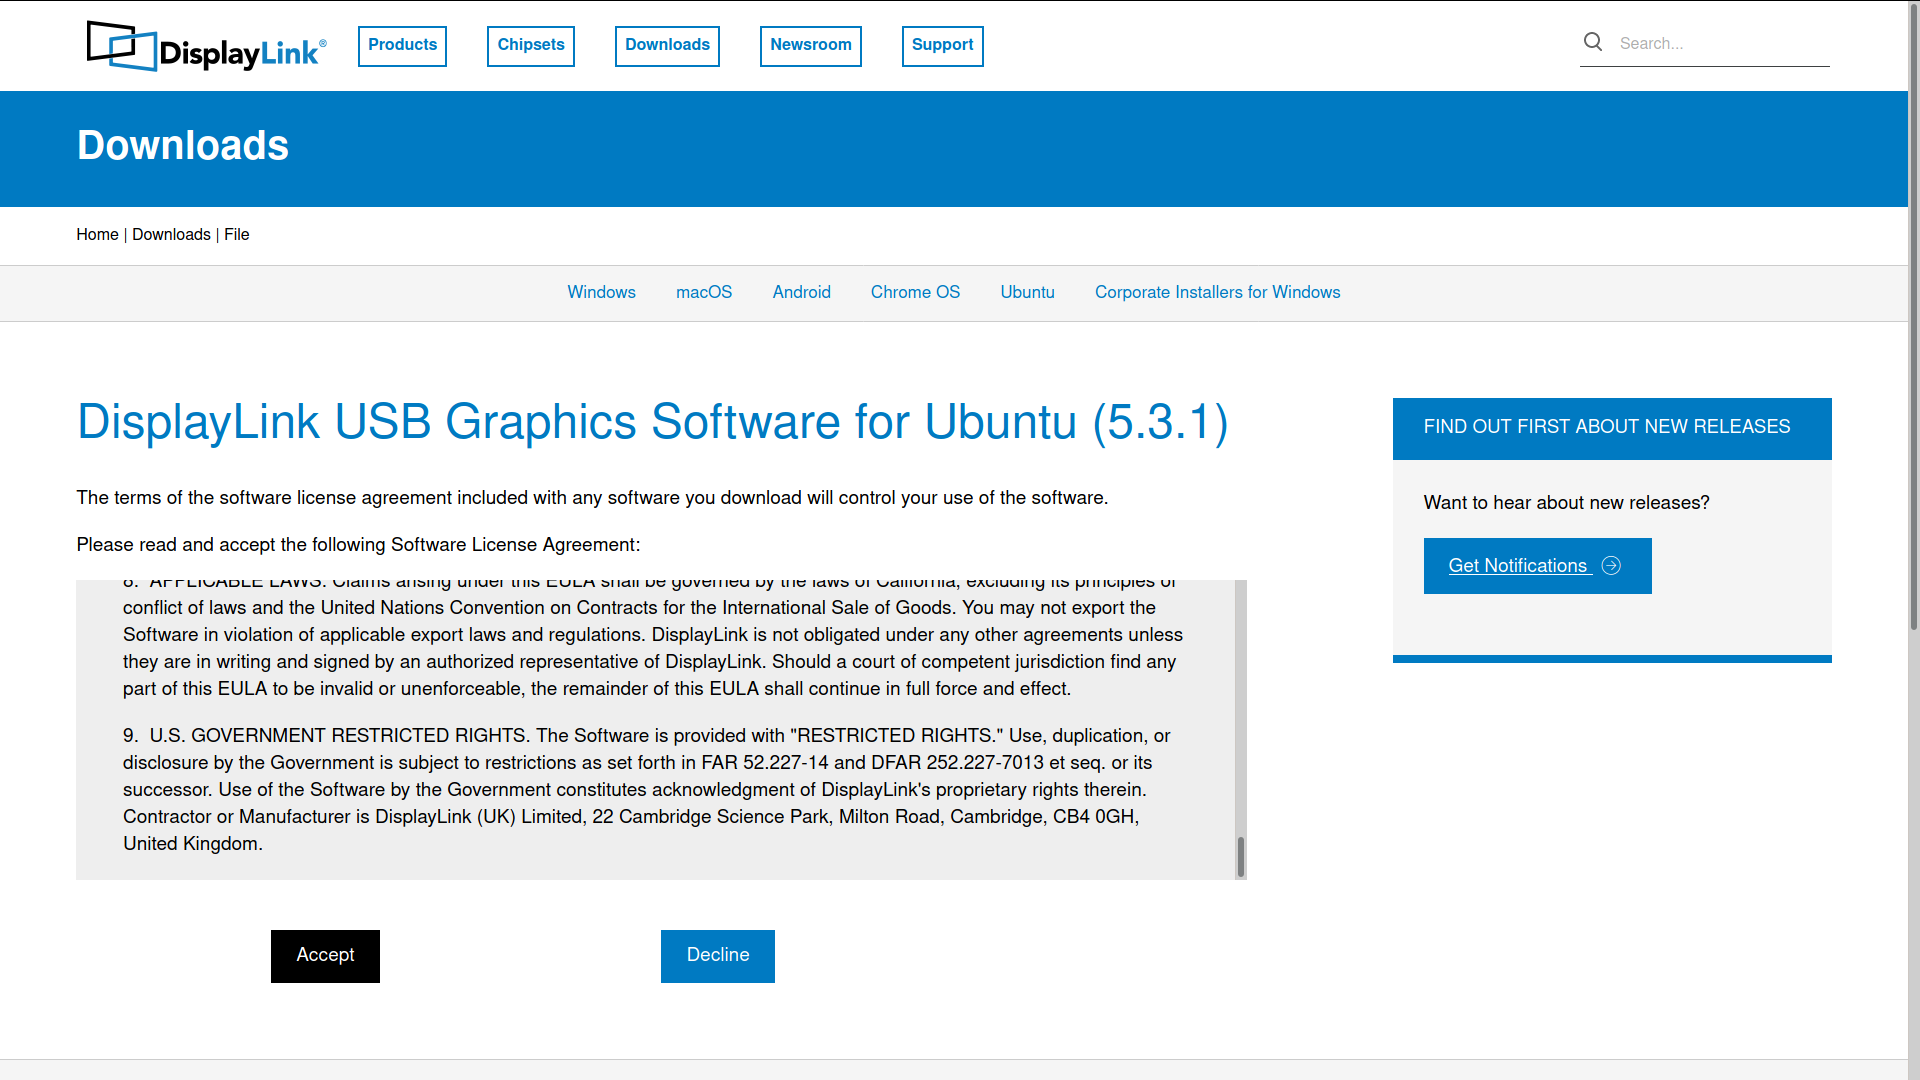Click the search magnifier icon
The width and height of the screenshot is (1920, 1080).
click(x=1593, y=42)
